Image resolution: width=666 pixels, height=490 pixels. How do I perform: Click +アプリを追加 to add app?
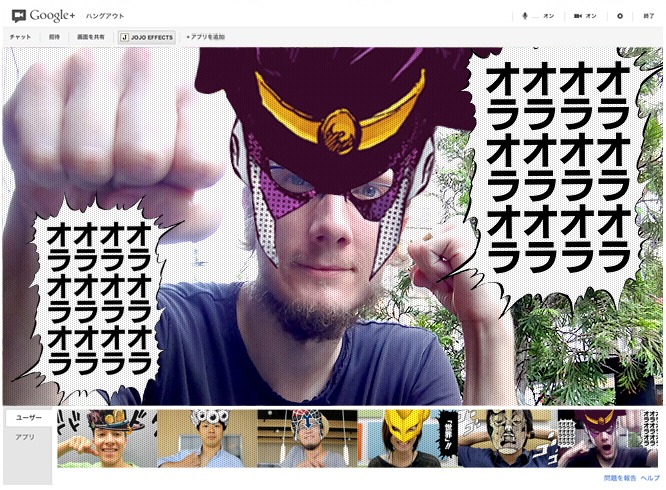[x=205, y=37]
